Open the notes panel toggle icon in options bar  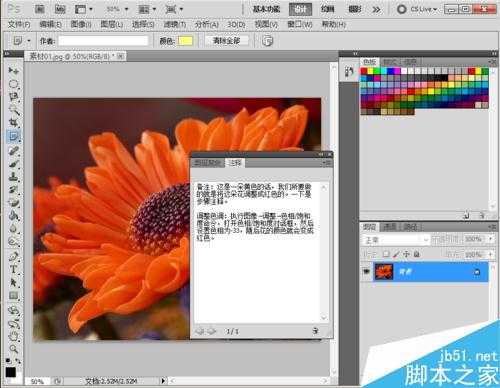pos(267,41)
